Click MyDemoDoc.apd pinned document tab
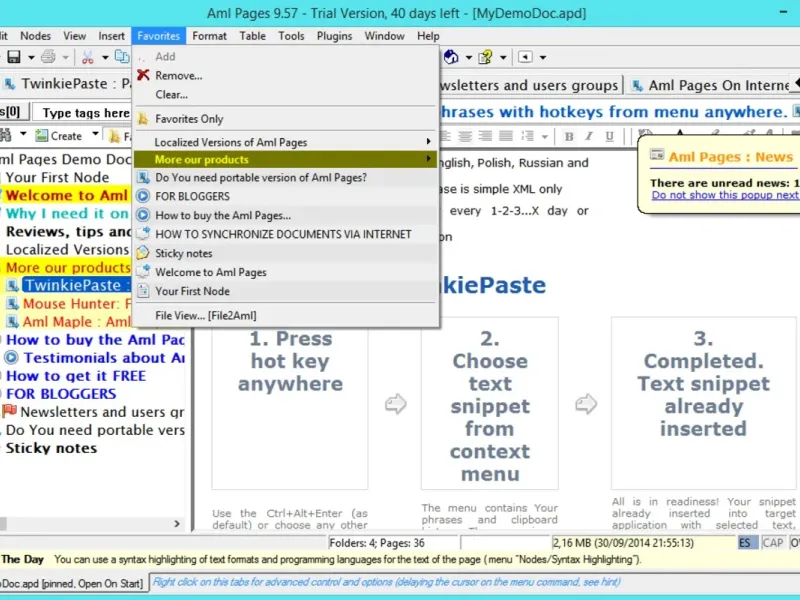This screenshot has width=800, height=600. pos(72,583)
